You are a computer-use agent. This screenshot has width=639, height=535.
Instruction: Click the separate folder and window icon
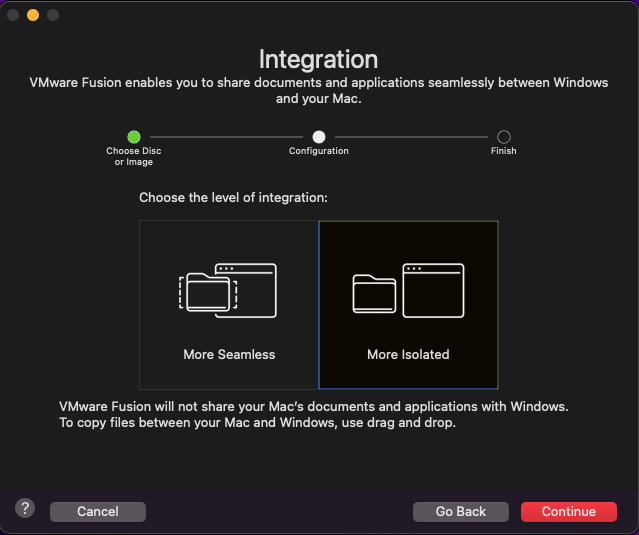click(408, 291)
